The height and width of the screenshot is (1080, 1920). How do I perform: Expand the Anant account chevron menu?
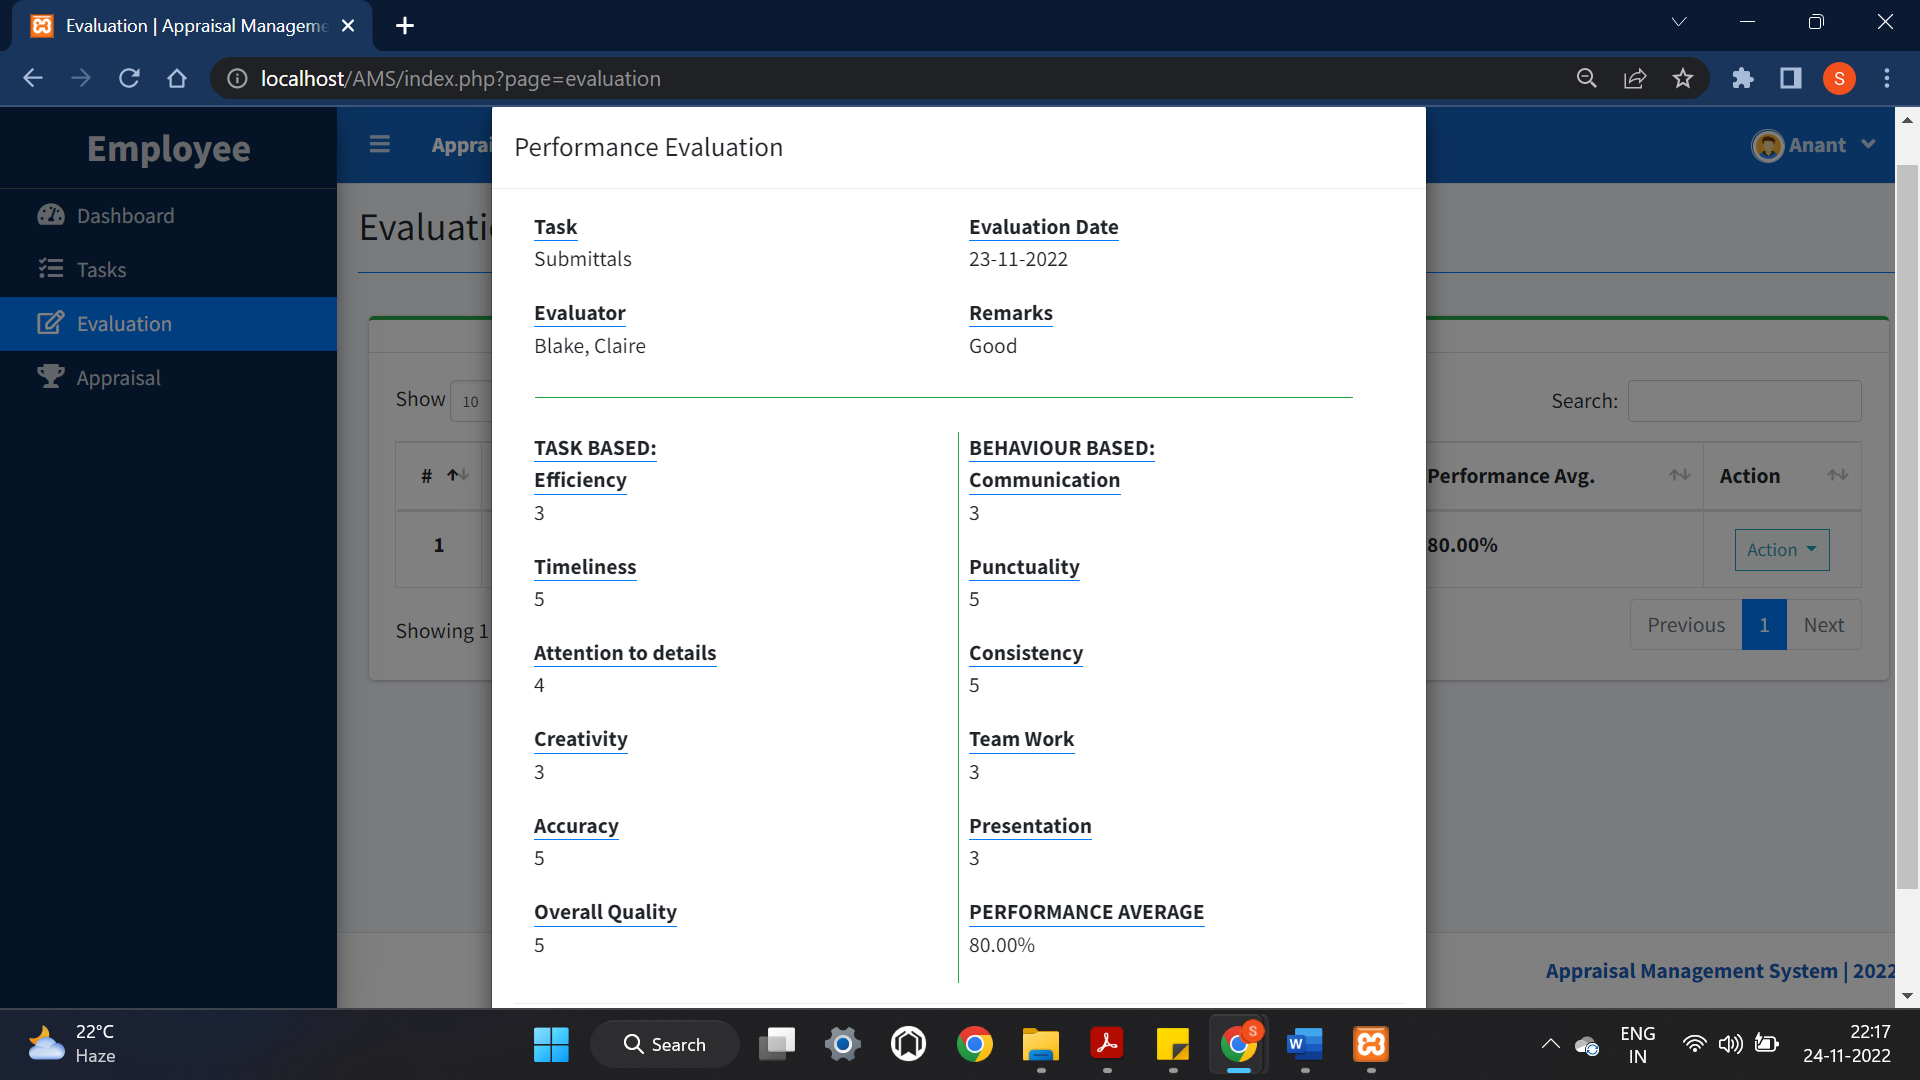click(x=1868, y=145)
